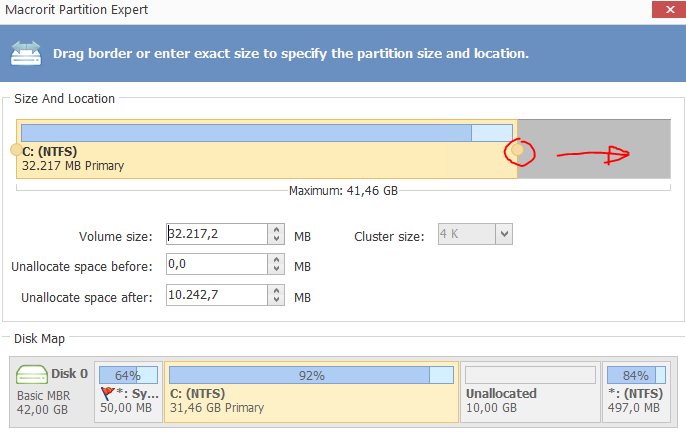The image size is (686, 445).
Task: Decrease Unallocate space after value
Action: coord(276,300)
